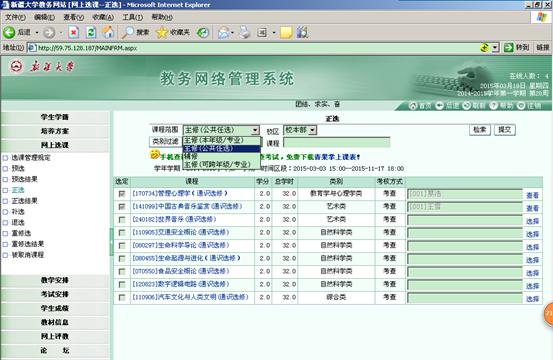Click the yellow note toolbar icon

(286, 33)
